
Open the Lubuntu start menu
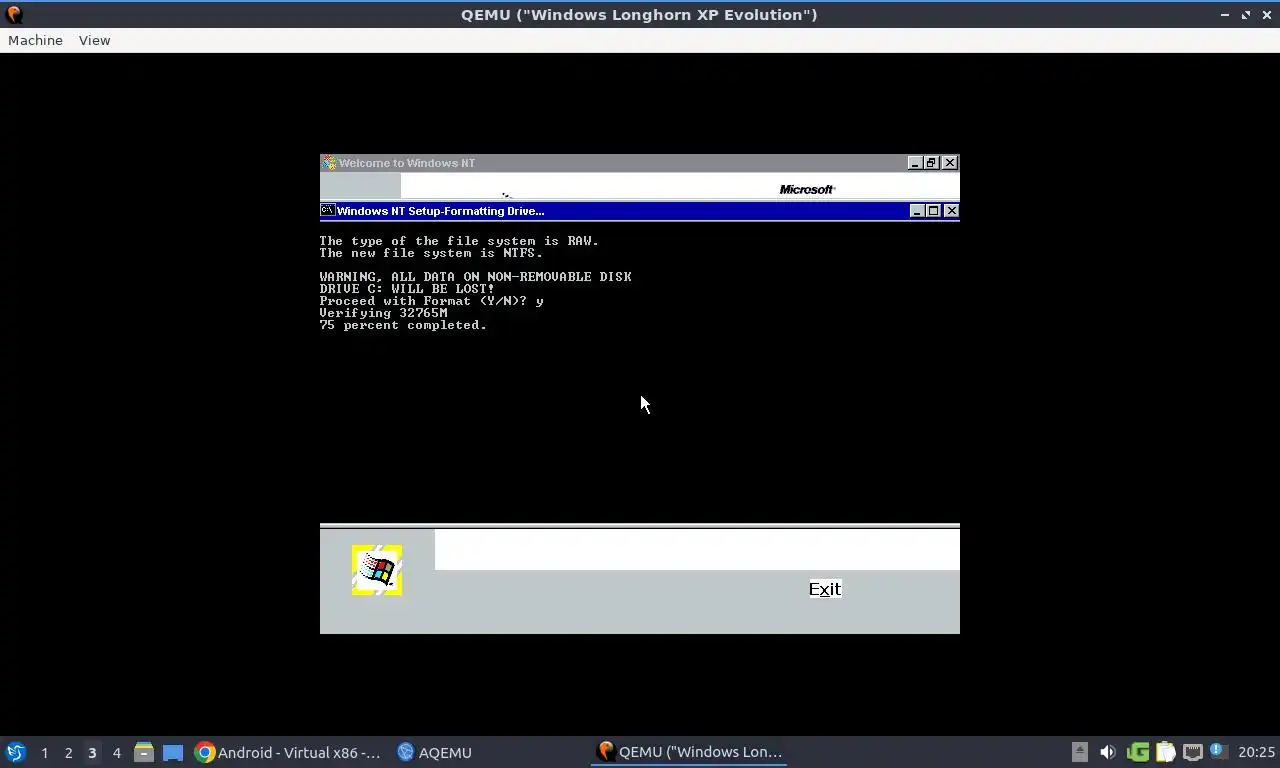[x=15, y=752]
